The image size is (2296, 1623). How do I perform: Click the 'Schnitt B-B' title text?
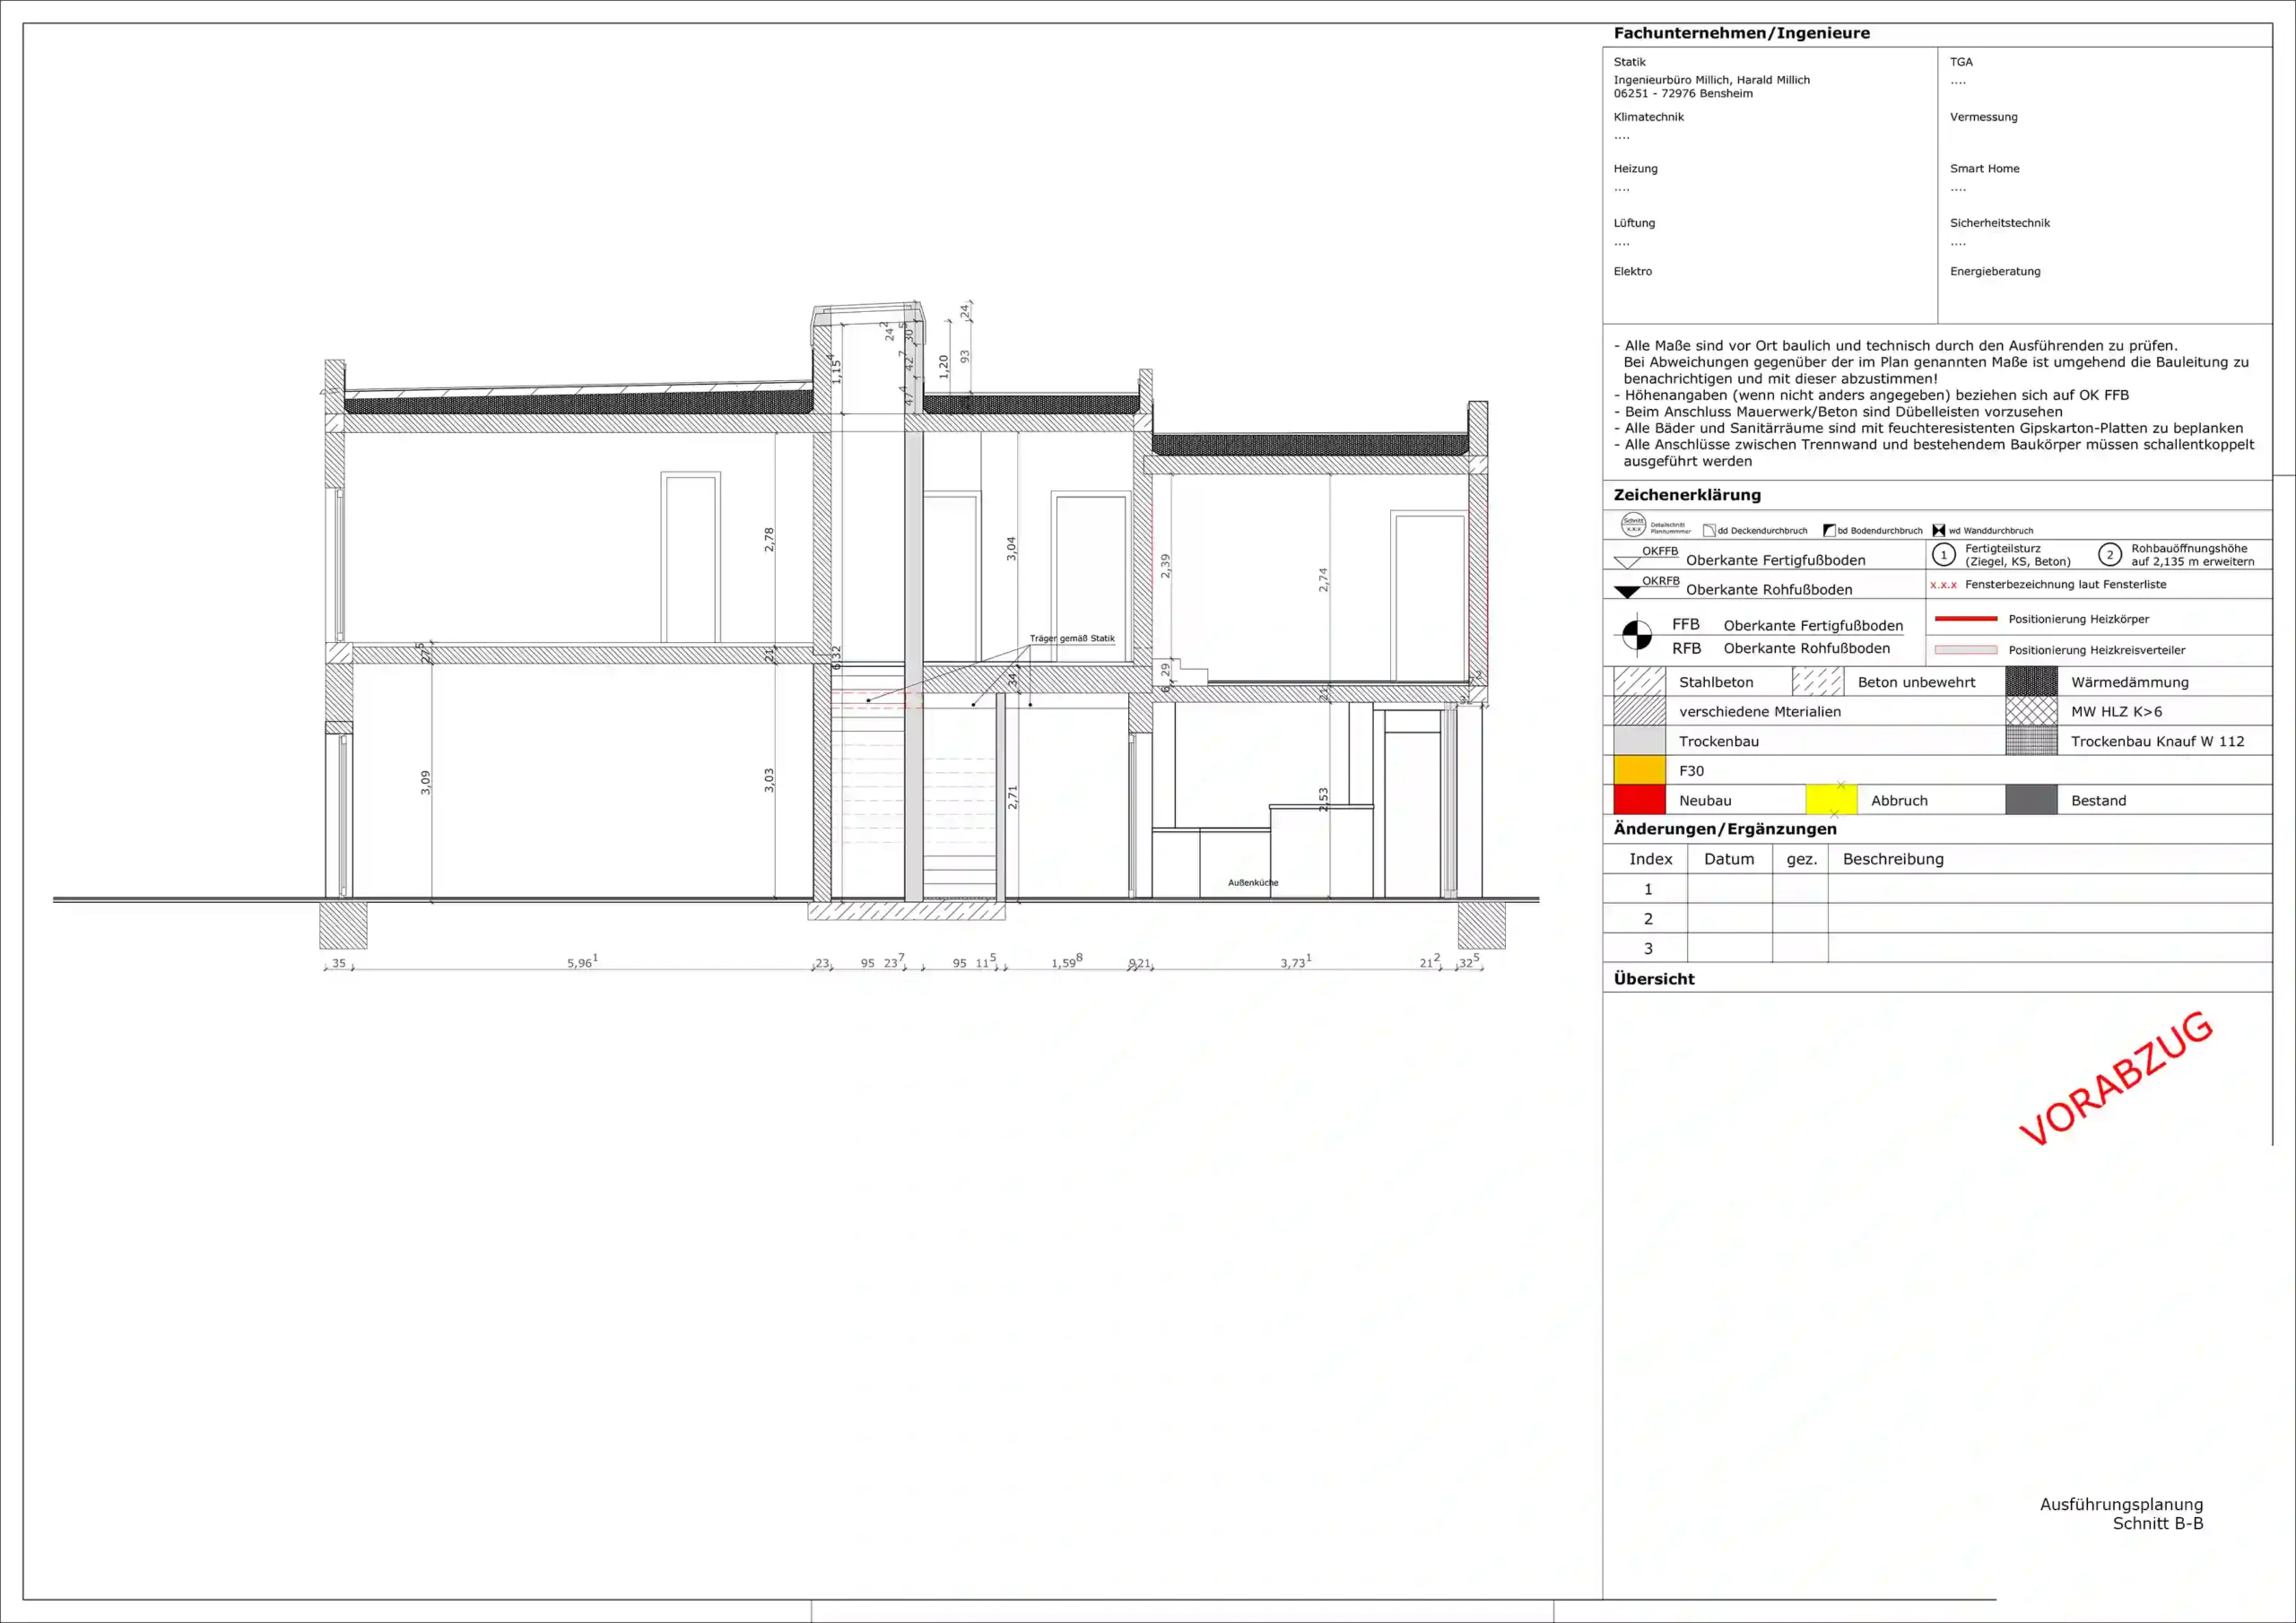[x=2158, y=1523]
